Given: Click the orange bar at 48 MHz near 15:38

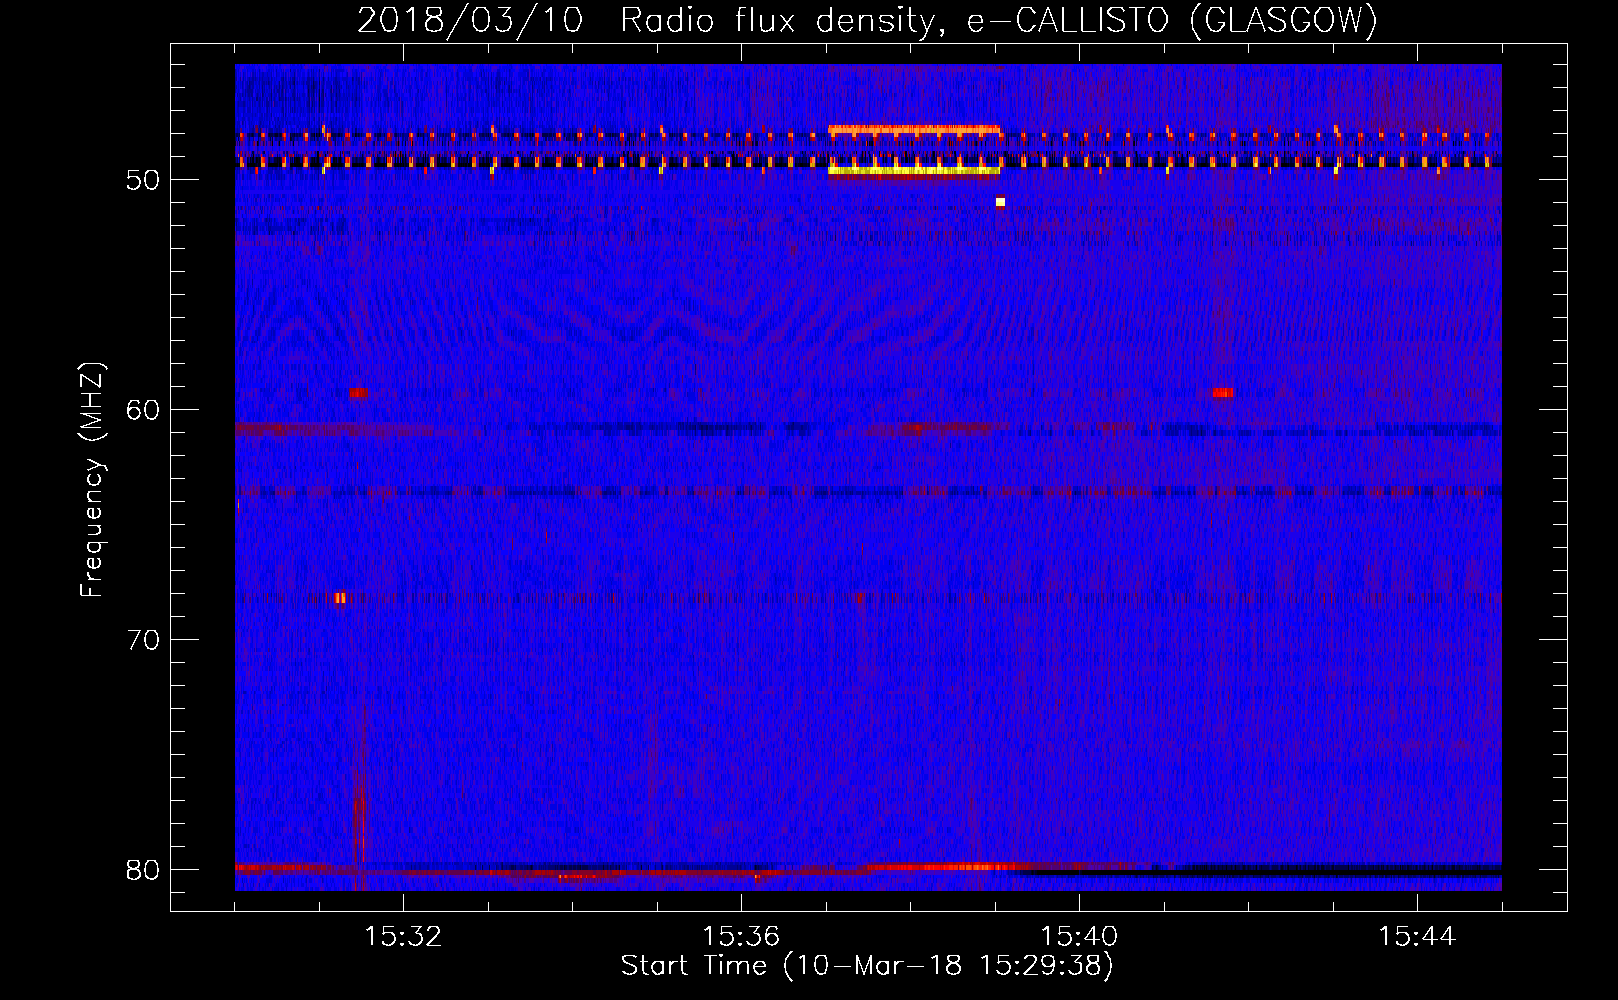Looking at the screenshot, I should tap(914, 129).
